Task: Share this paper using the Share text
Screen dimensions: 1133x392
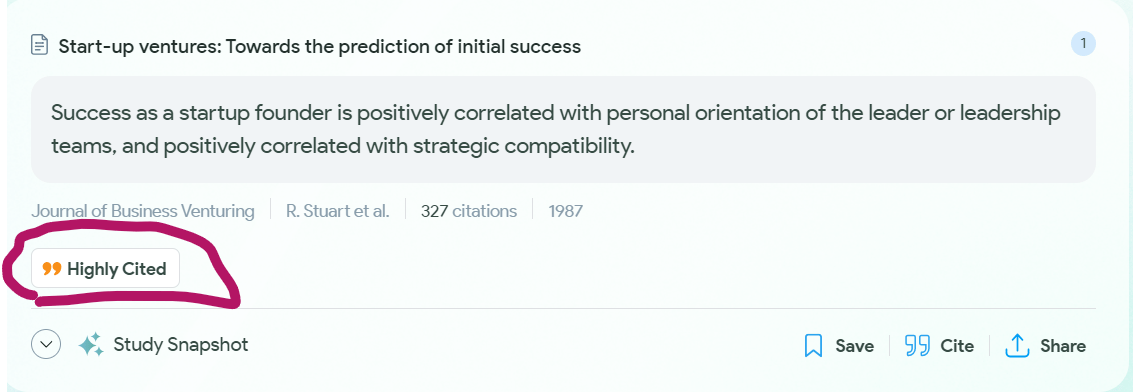Action: [1063, 346]
